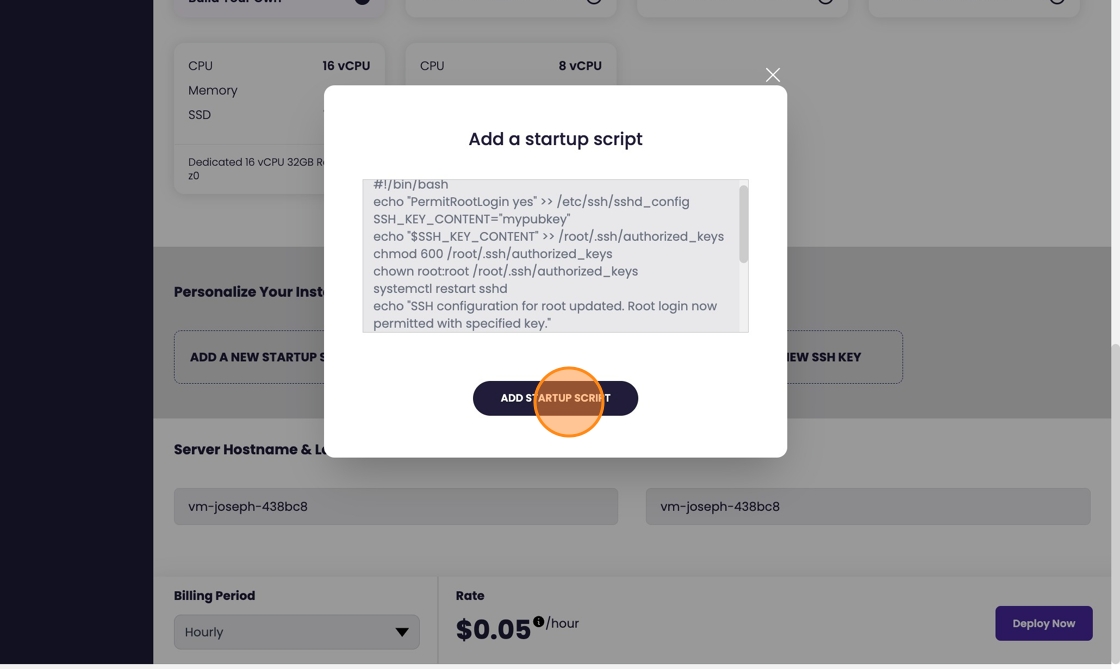Select the fourth top-row plan radio button
This screenshot has width=1120, height=669.
point(1057,1)
